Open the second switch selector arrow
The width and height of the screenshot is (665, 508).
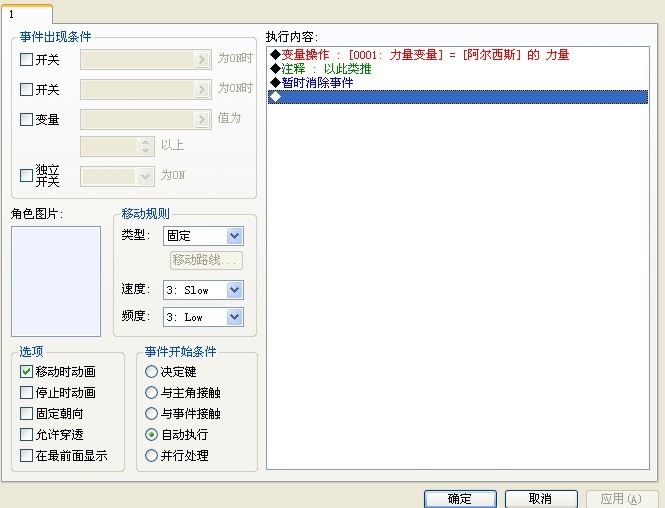(x=202, y=89)
